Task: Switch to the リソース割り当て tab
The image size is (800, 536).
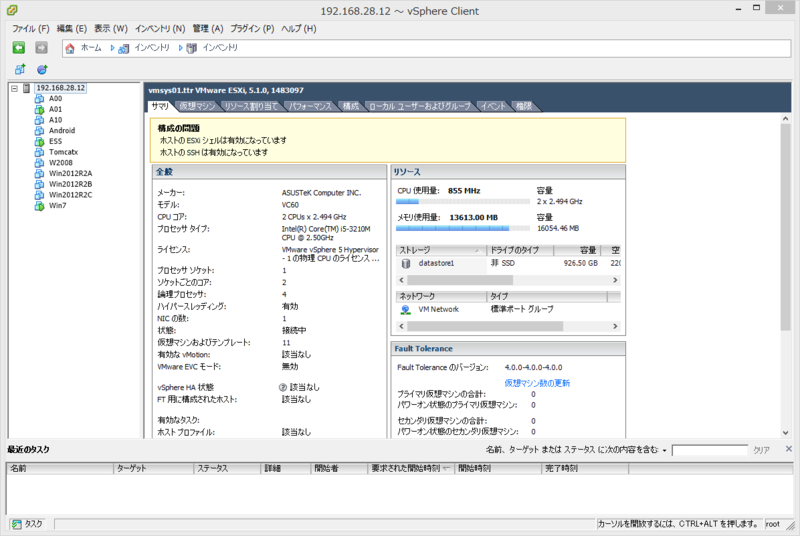Action: coord(251,106)
